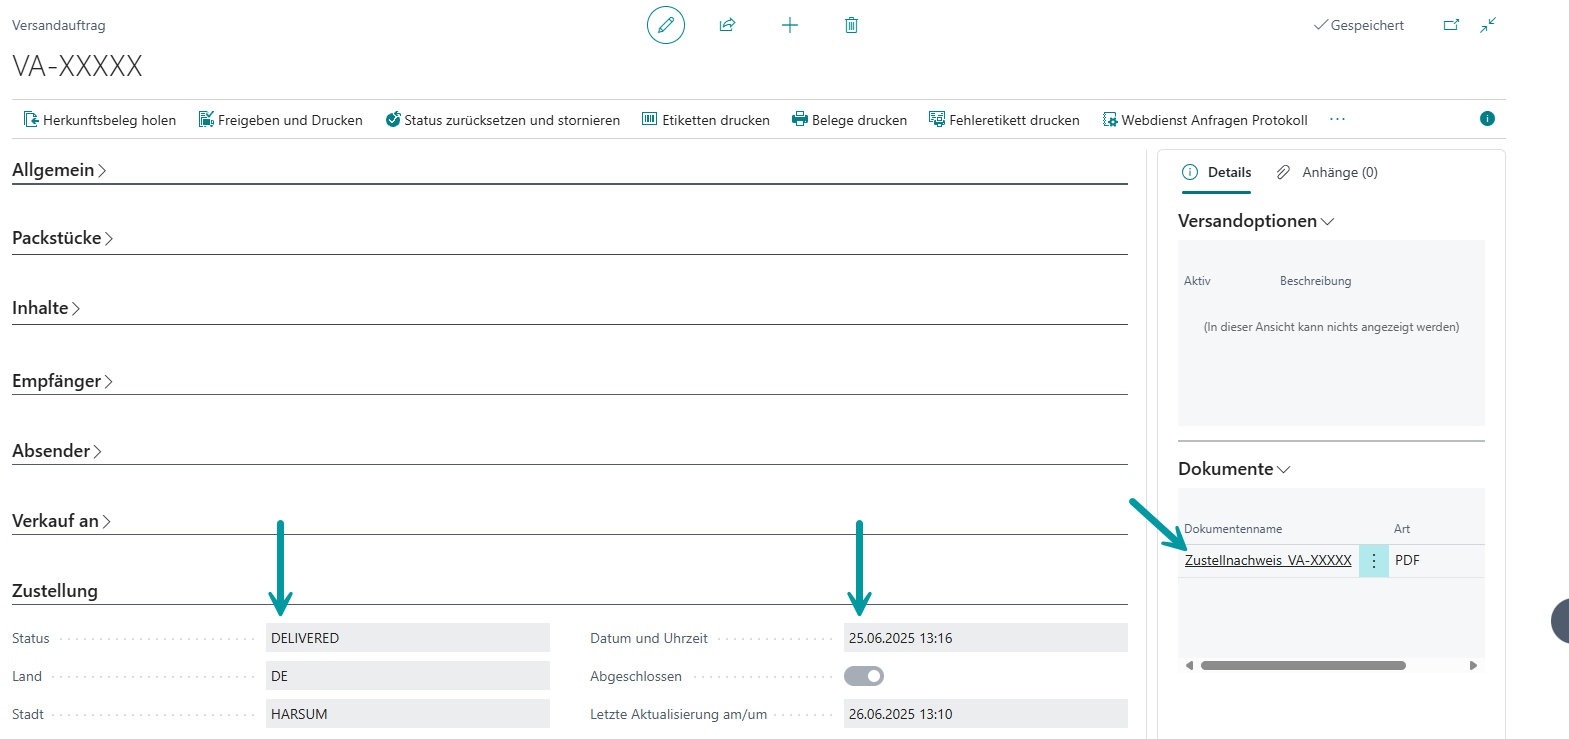Open page in new window icon

tap(1451, 25)
